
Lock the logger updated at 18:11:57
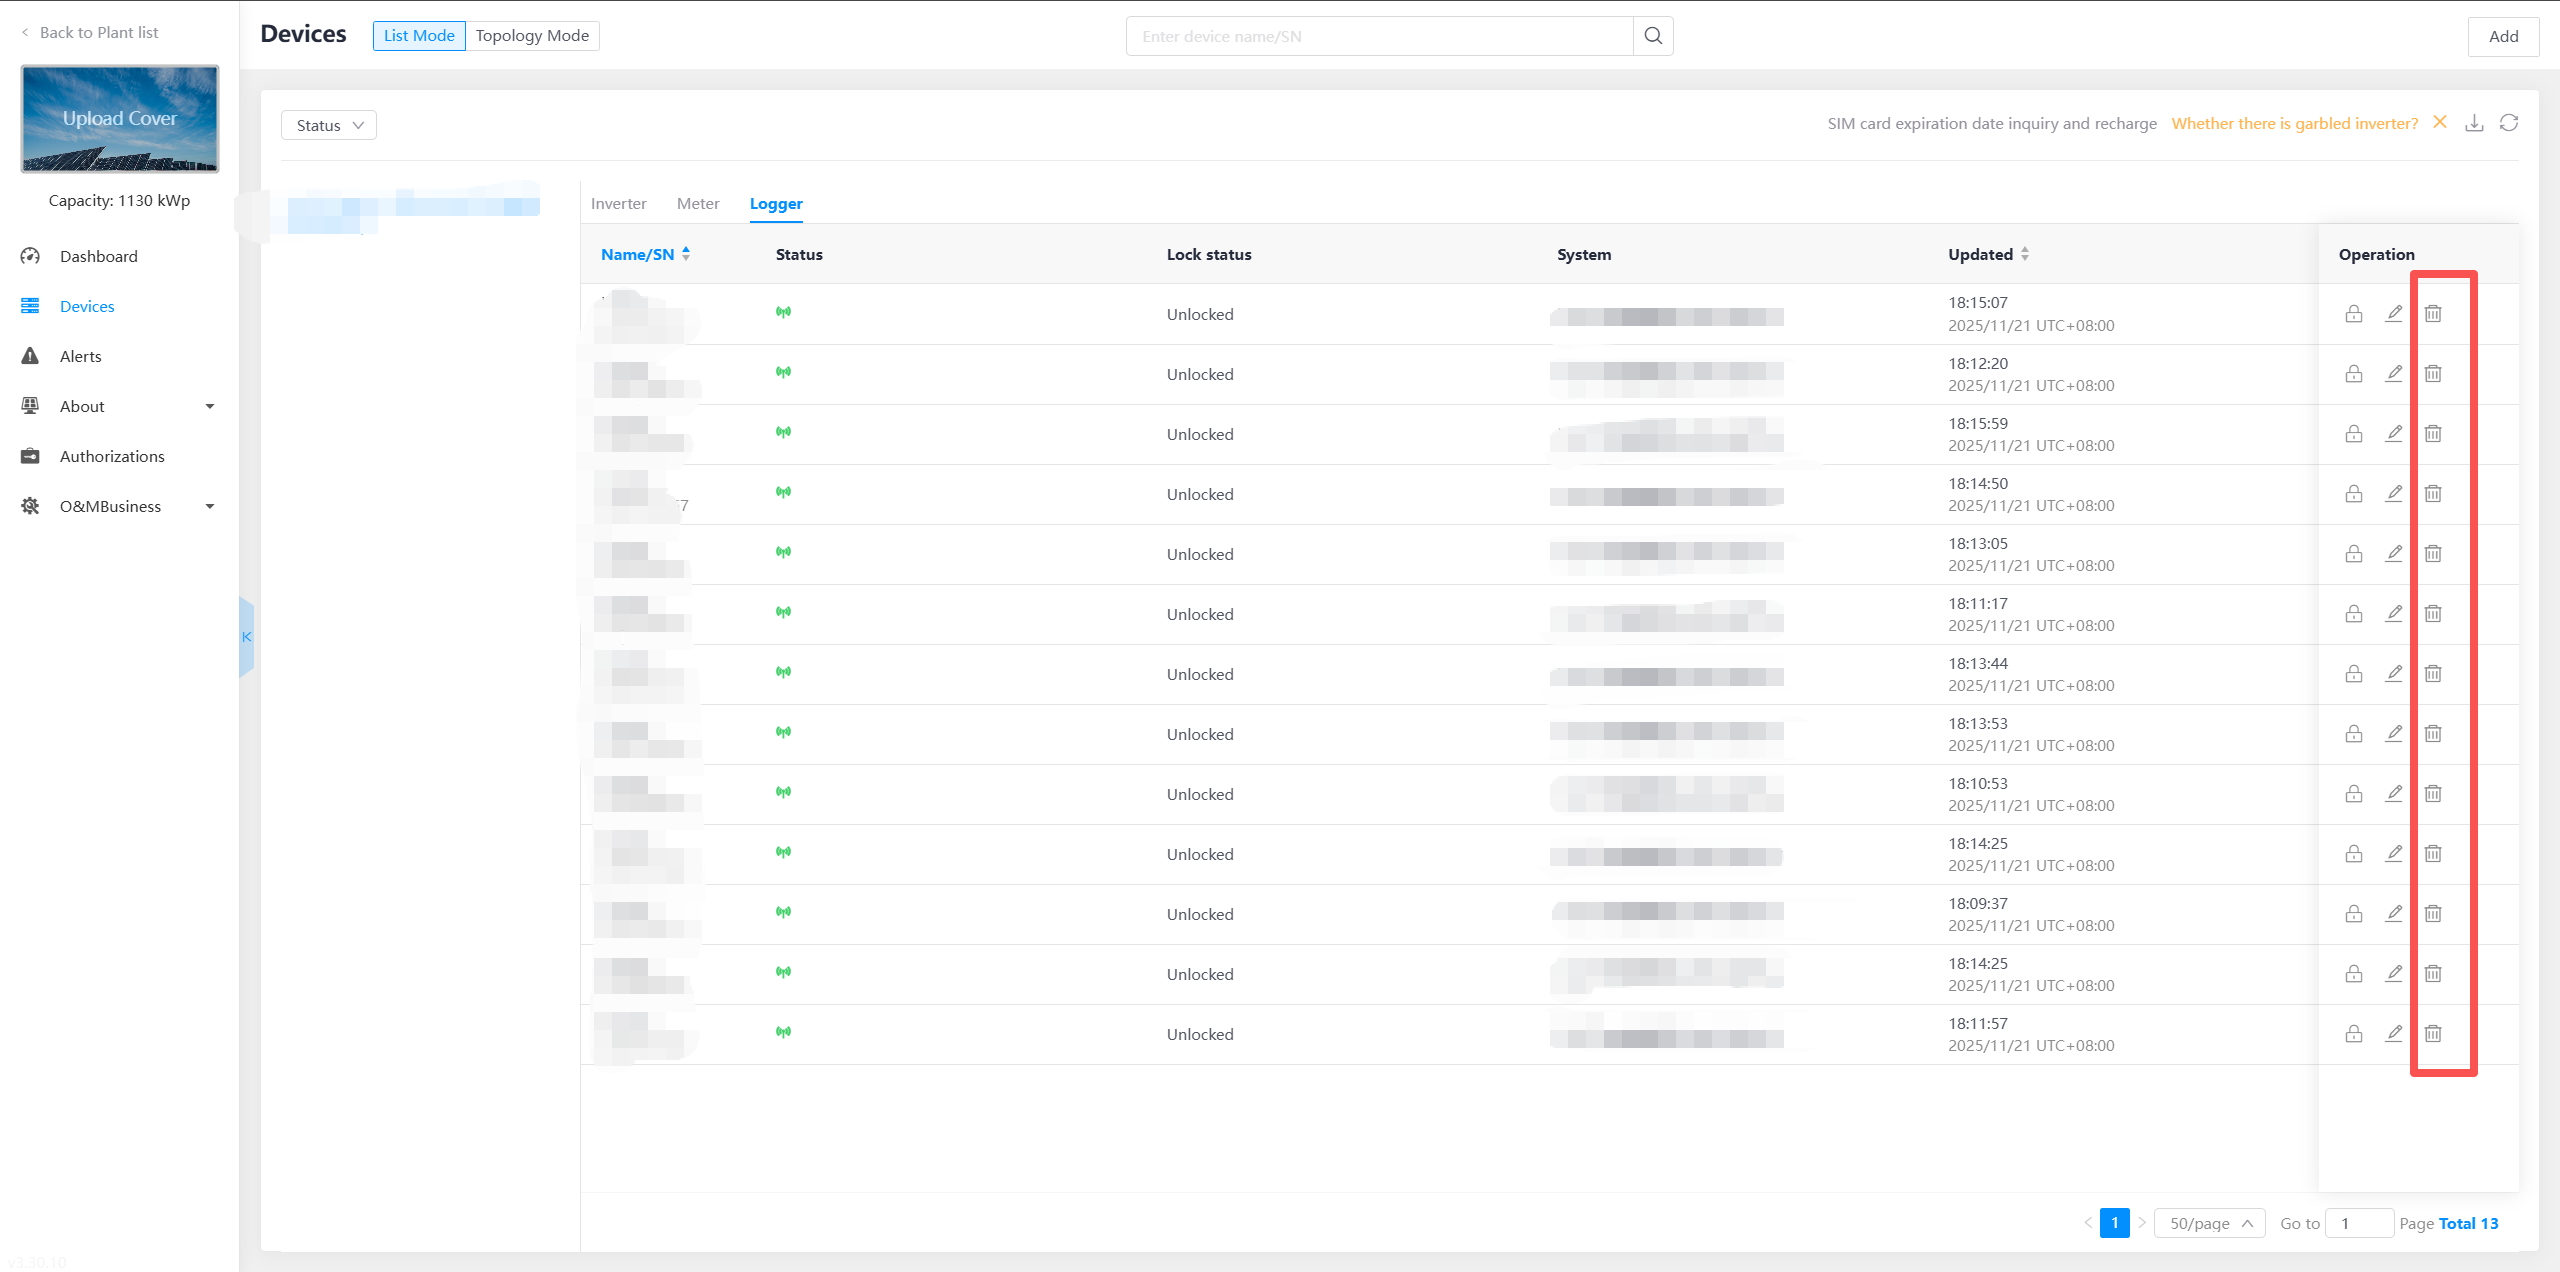click(x=2354, y=1034)
